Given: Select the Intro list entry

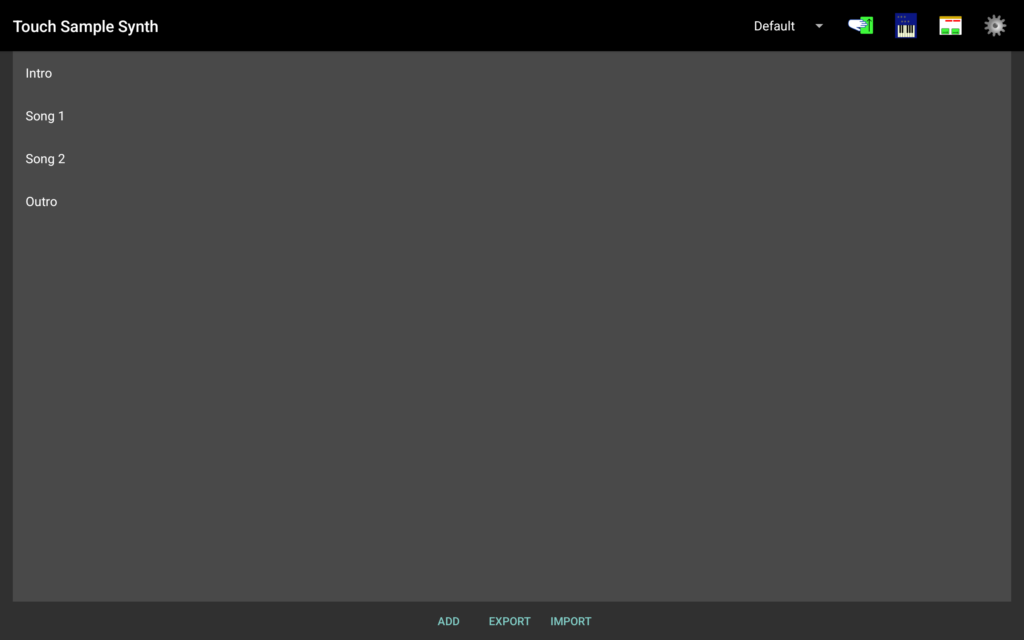Looking at the screenshot, I should pos(39,73).
